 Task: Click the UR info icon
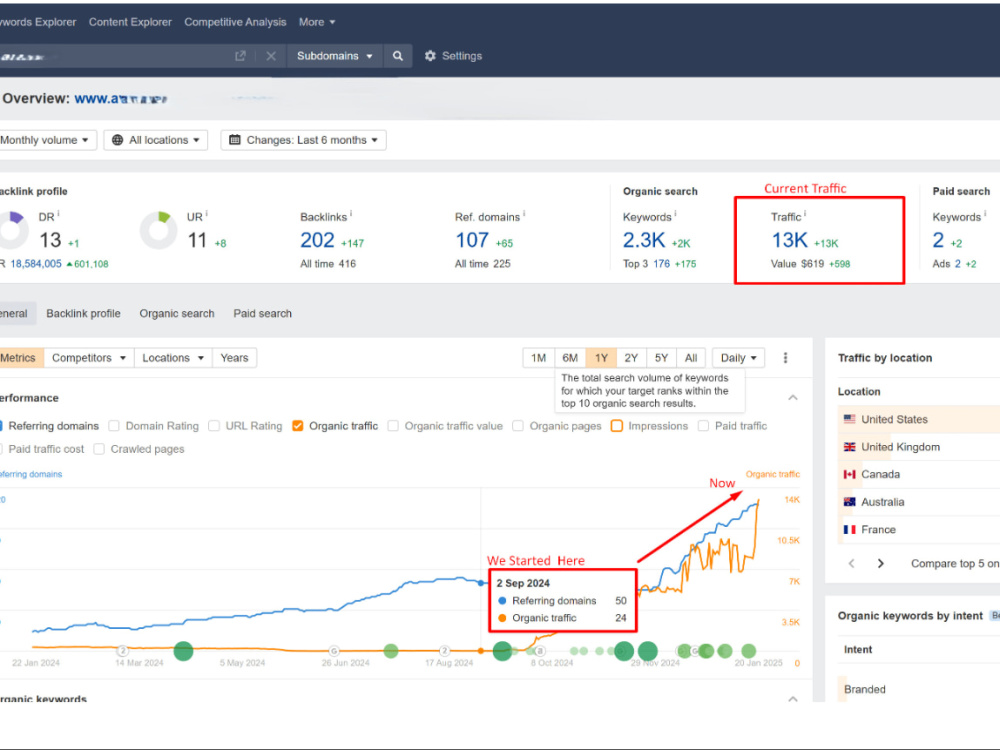point(207,214)
